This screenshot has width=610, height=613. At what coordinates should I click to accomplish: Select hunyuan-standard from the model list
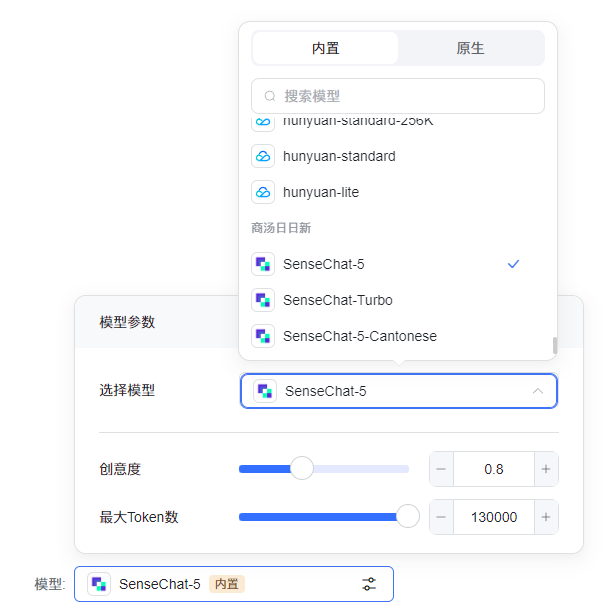click(339, 156)
